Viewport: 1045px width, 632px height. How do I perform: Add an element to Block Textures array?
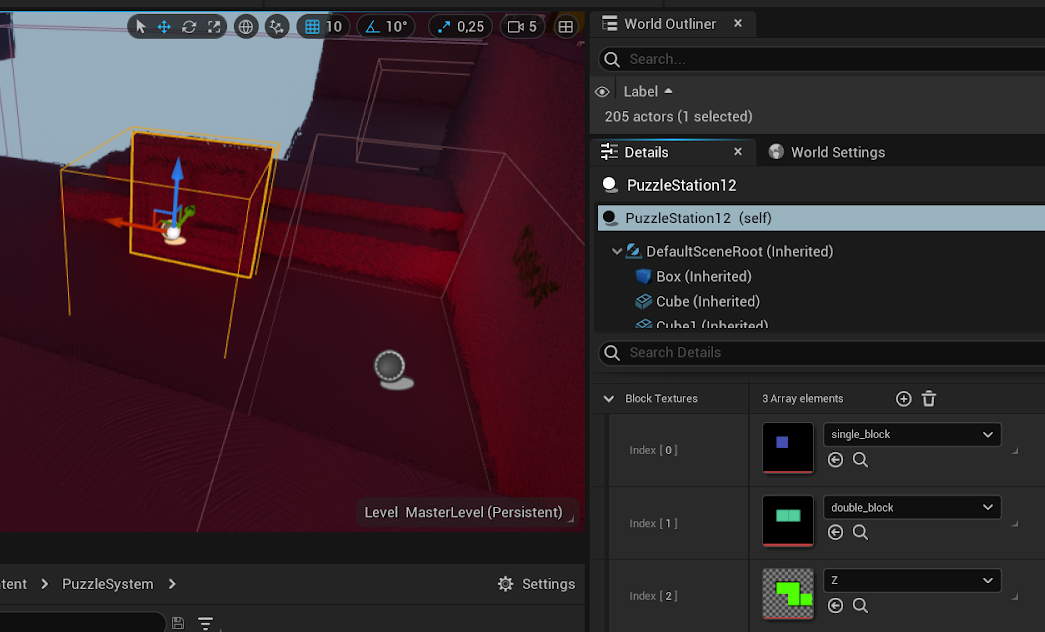click(904, 399)
